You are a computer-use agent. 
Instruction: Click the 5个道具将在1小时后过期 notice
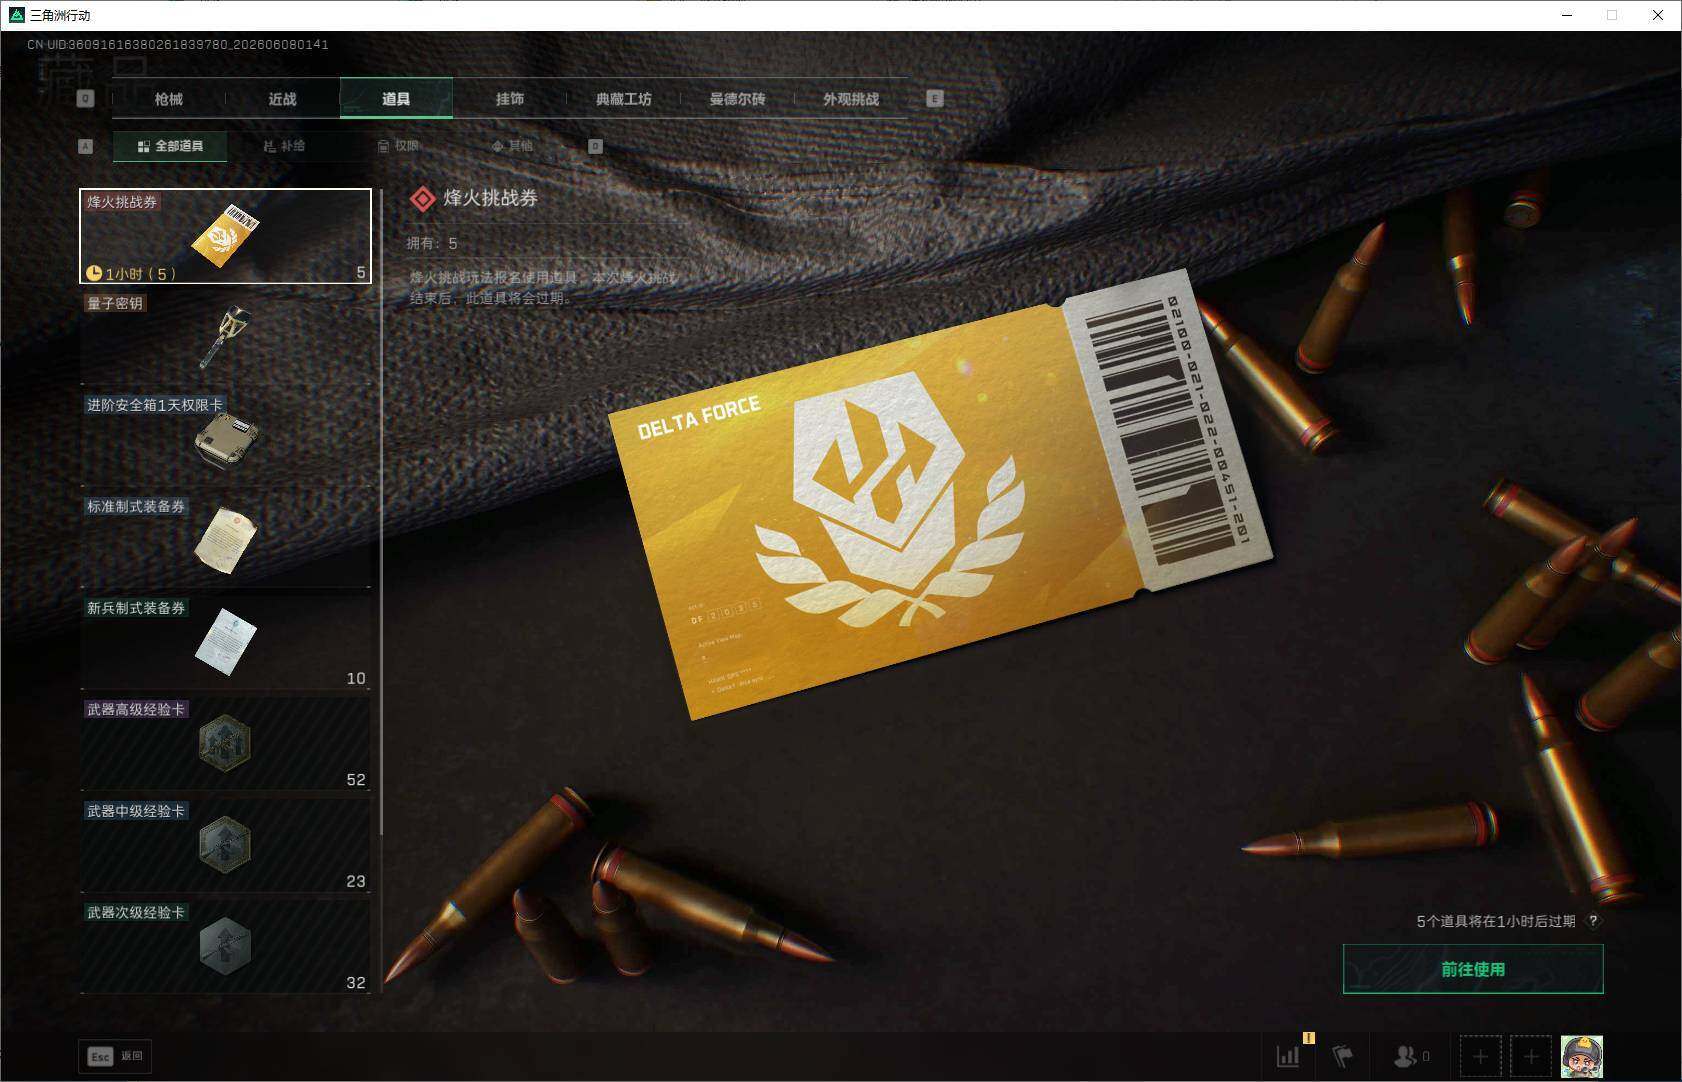coord(1495,921)
